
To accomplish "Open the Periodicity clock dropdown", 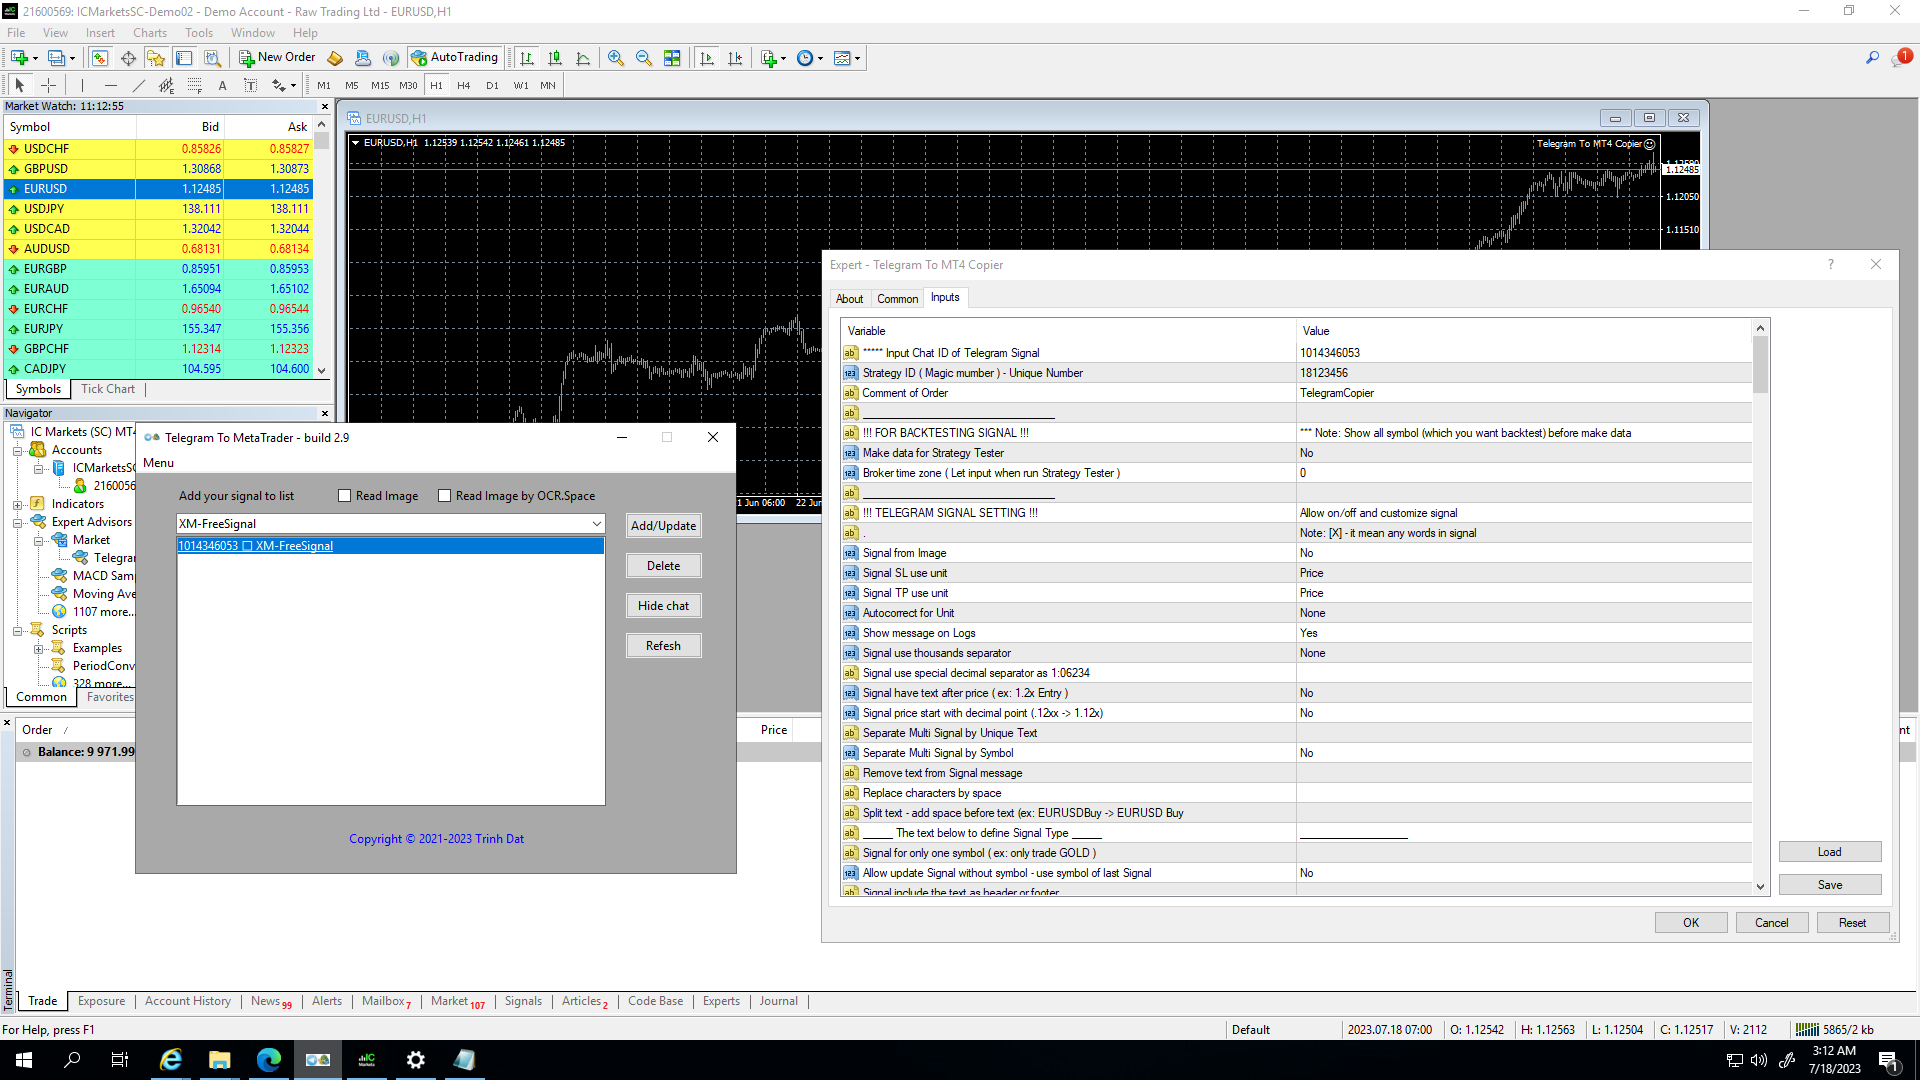I will (810, 58).
